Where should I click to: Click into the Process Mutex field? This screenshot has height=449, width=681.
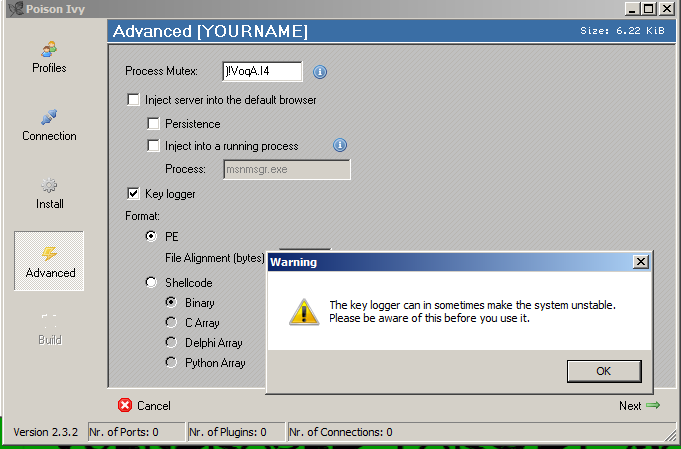click(x=262, y=71)
